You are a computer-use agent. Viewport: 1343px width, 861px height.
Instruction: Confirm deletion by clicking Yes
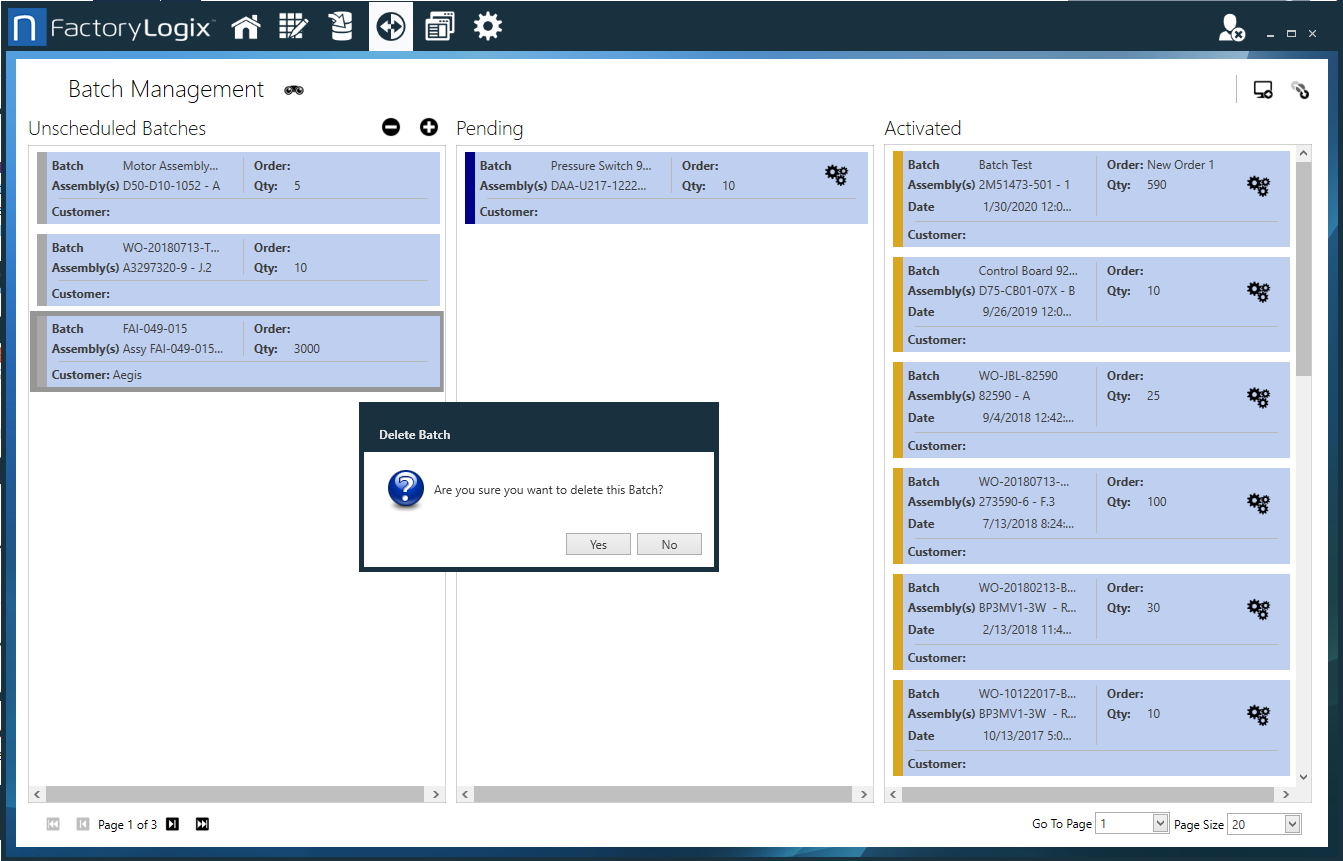click(598, 544)
